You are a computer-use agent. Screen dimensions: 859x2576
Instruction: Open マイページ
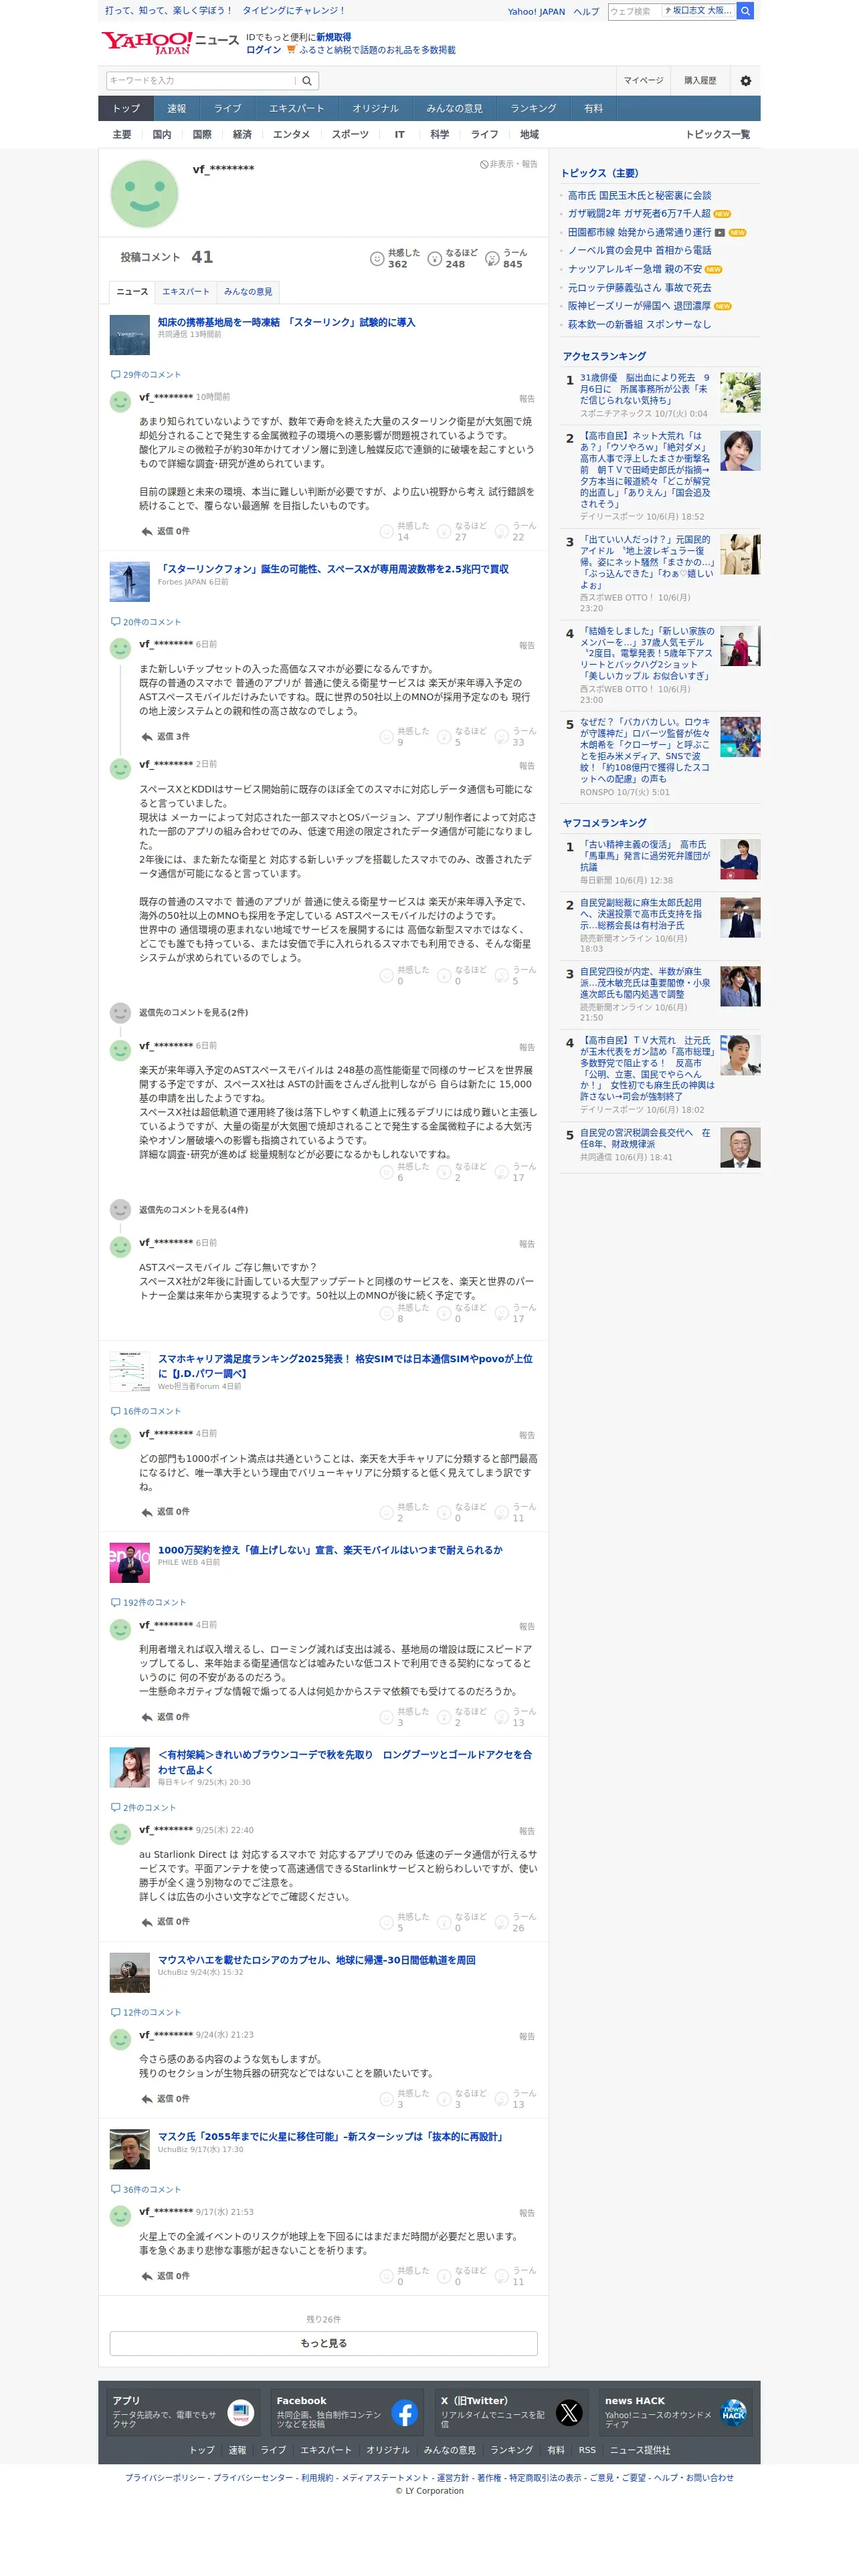pos(643,81)
